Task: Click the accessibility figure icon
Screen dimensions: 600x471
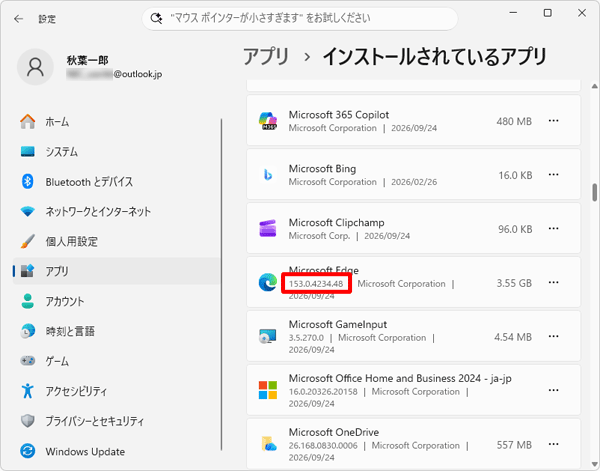Action: 28,391
